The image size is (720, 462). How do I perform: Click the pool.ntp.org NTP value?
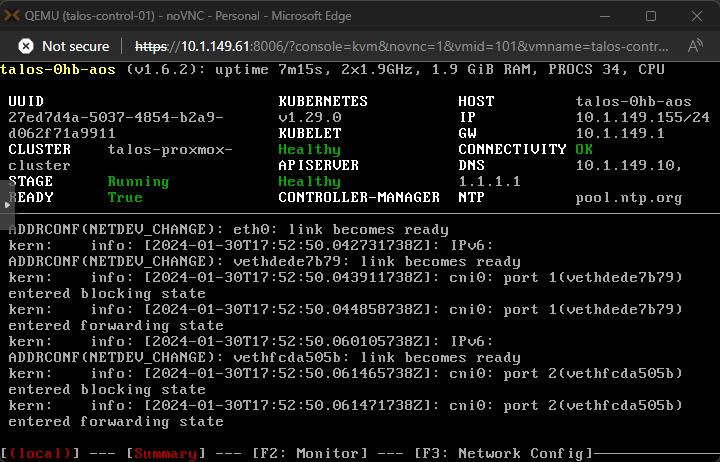point(629,198)
